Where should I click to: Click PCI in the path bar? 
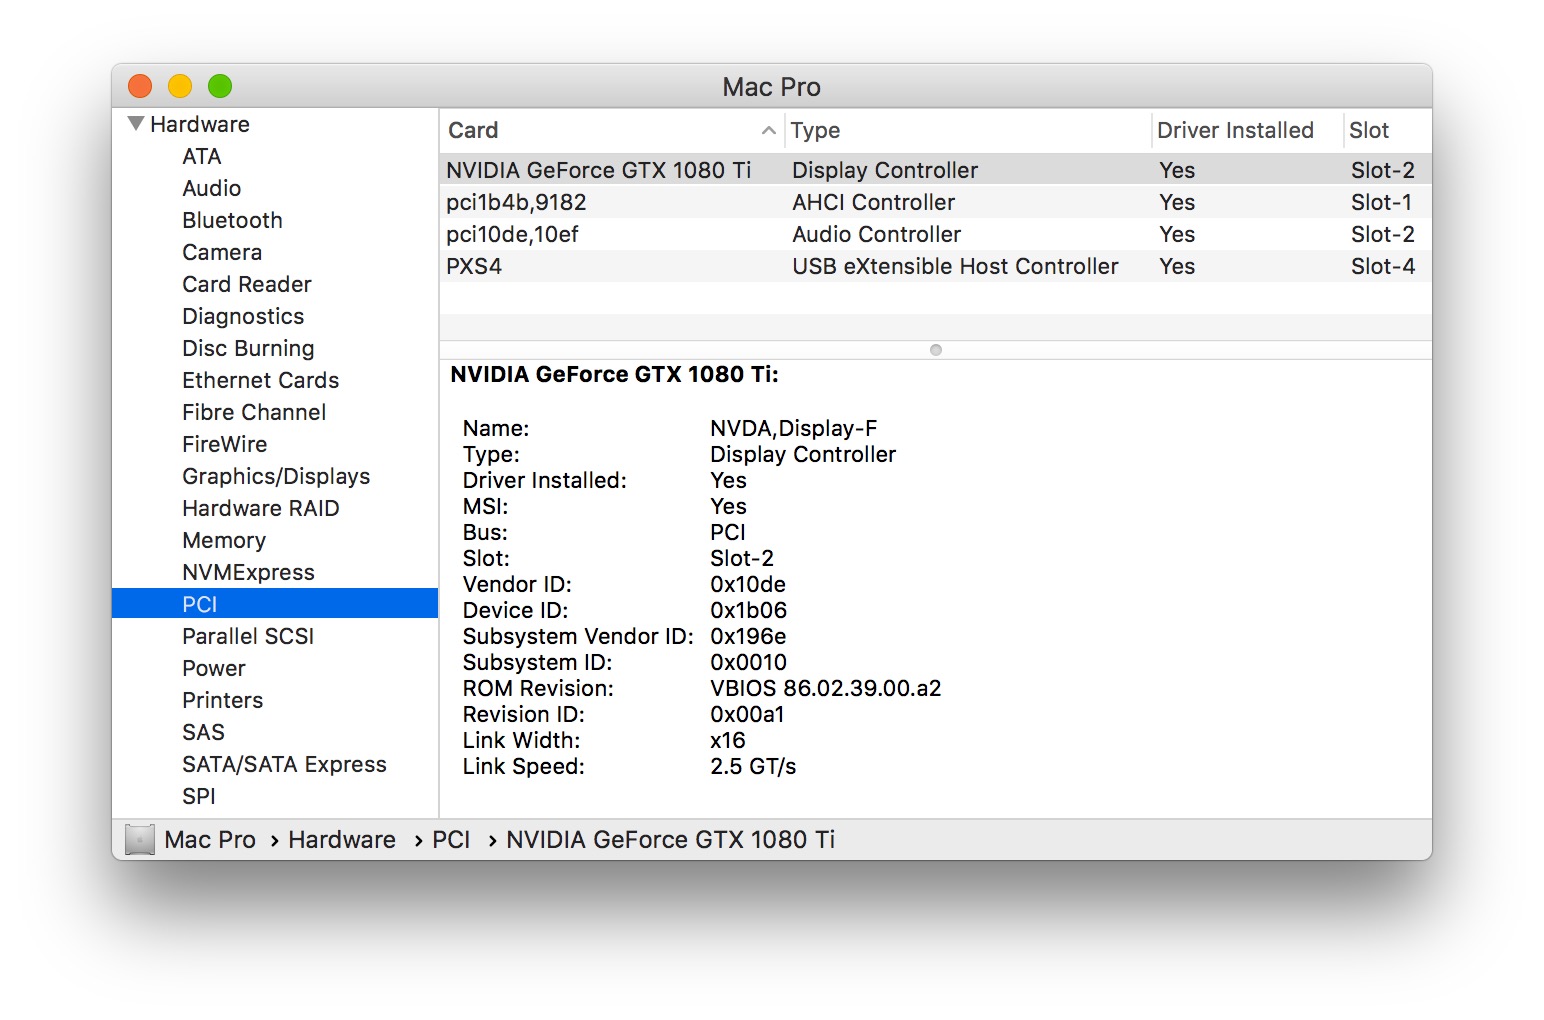pyautogui.click(x=451, y=839)
